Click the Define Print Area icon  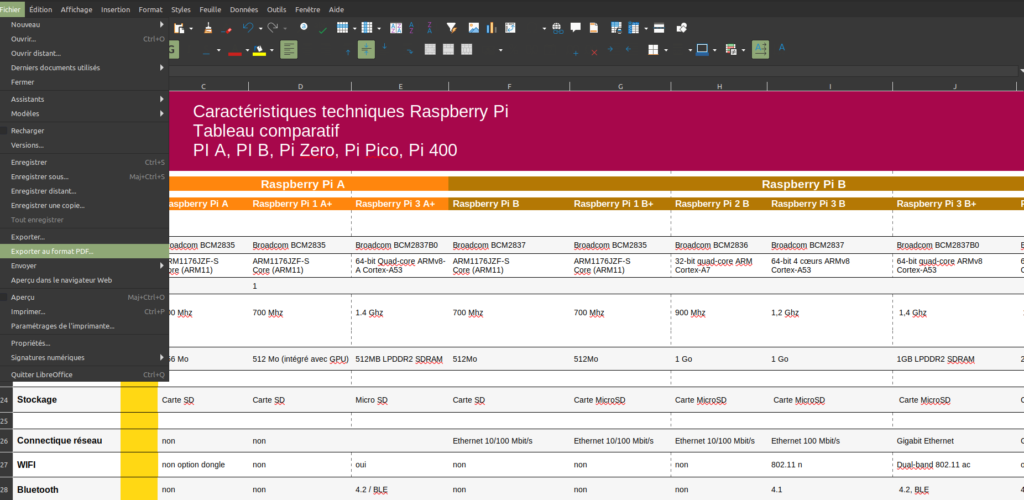coord(616,28)
